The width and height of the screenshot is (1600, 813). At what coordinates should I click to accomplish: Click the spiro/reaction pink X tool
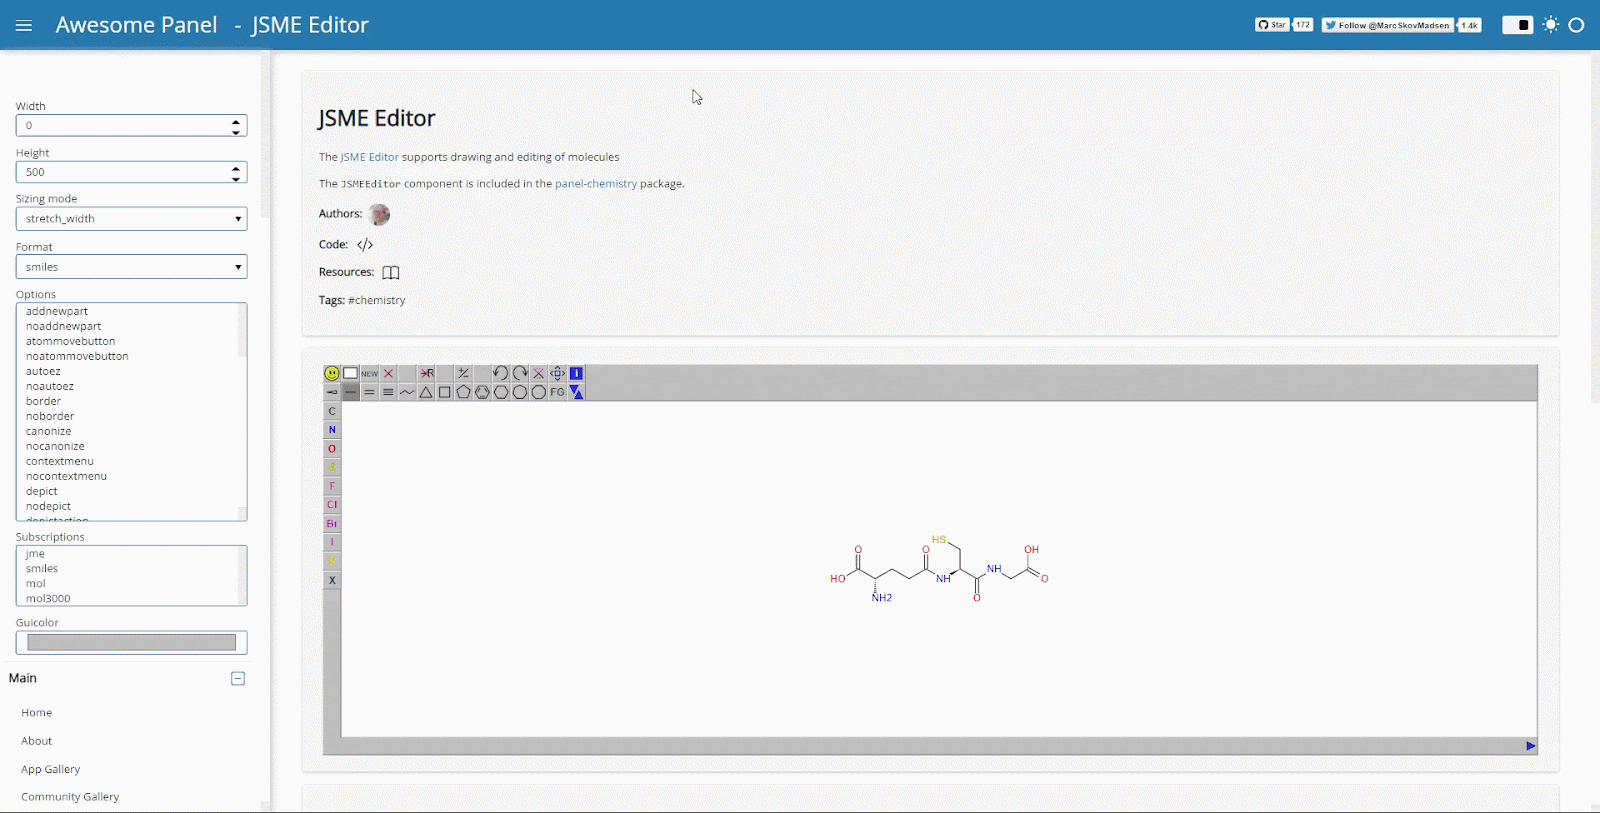point(538,373)
